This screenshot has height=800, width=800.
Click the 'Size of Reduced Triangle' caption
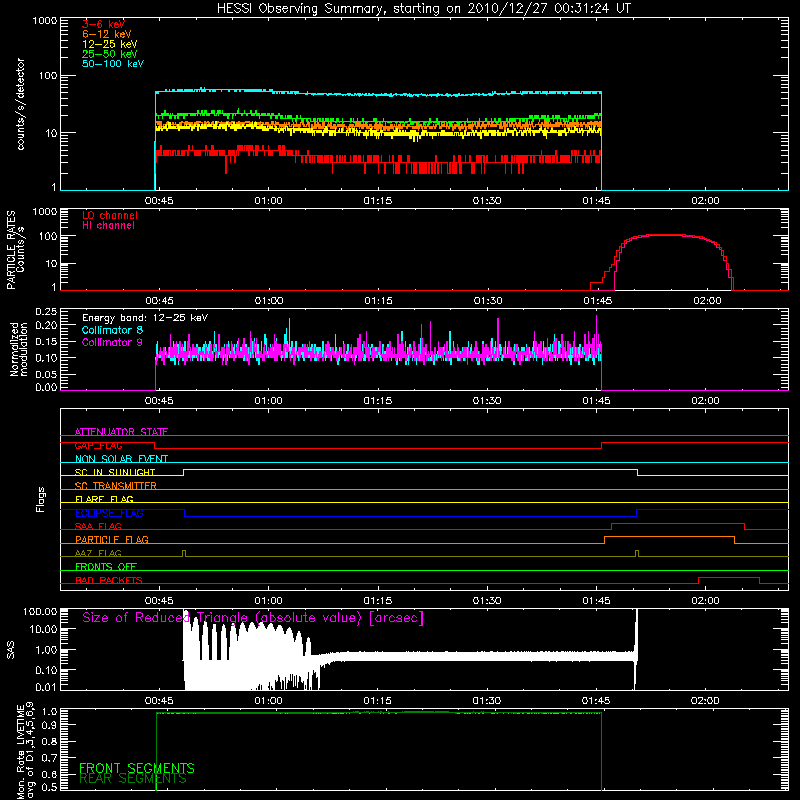pos(253,618)
